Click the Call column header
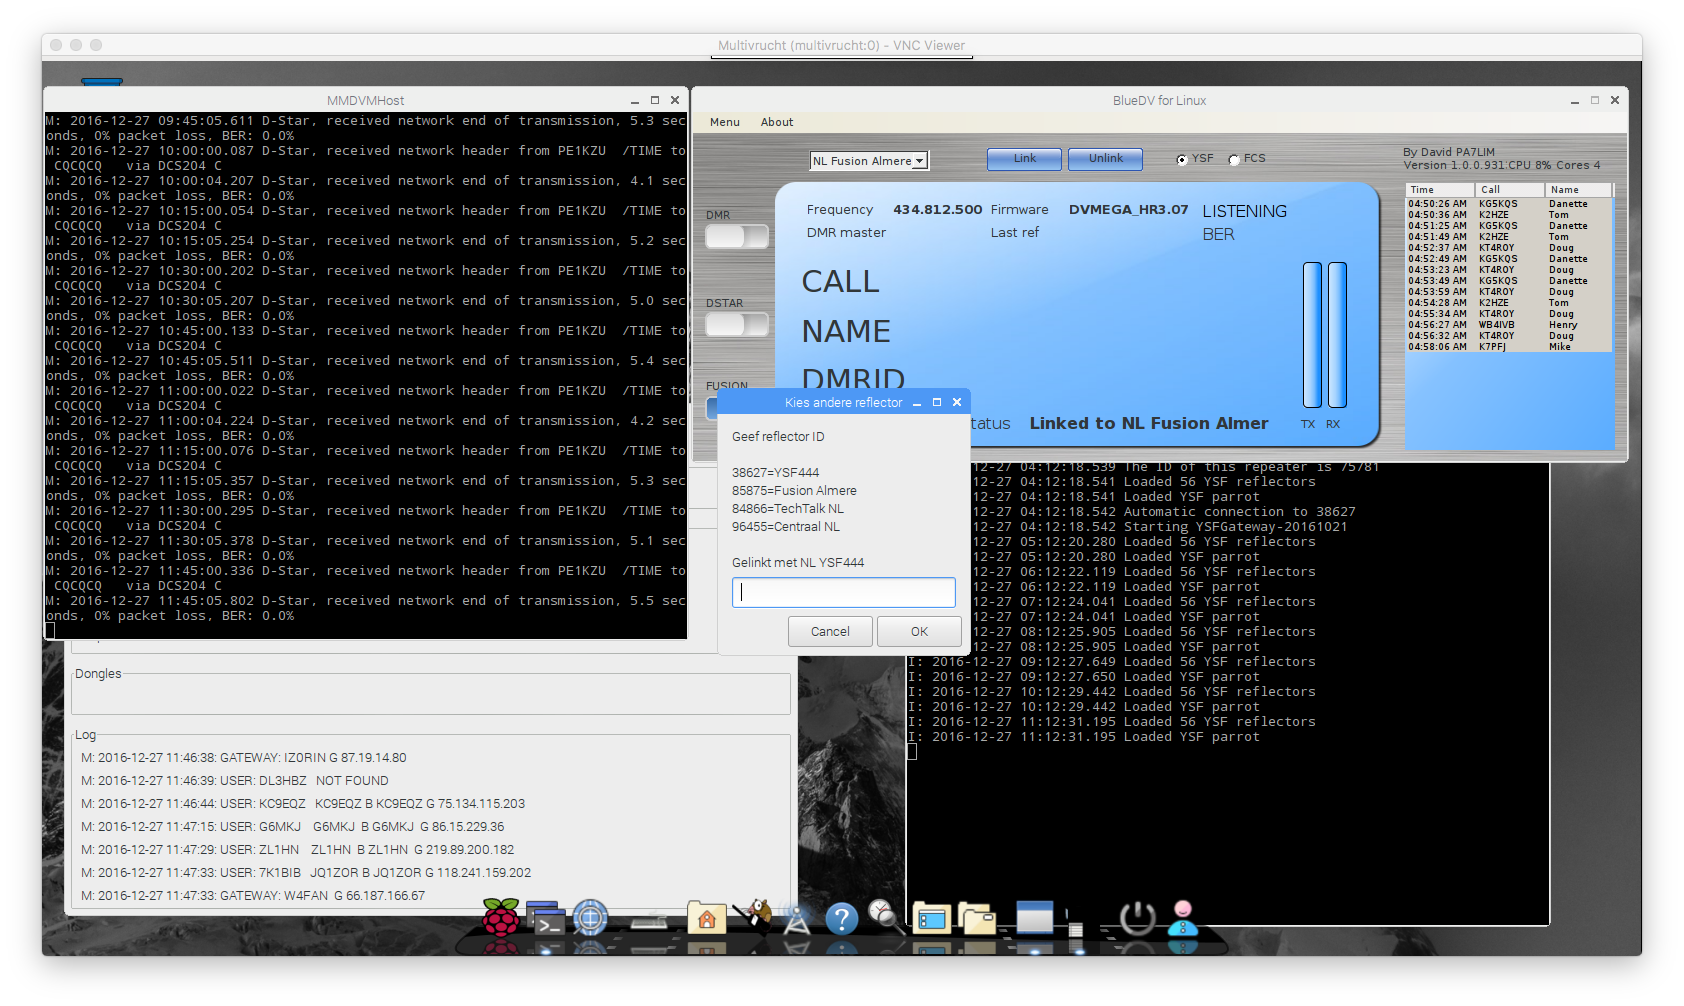The image size is (1684, 1006). (1509, 190)
